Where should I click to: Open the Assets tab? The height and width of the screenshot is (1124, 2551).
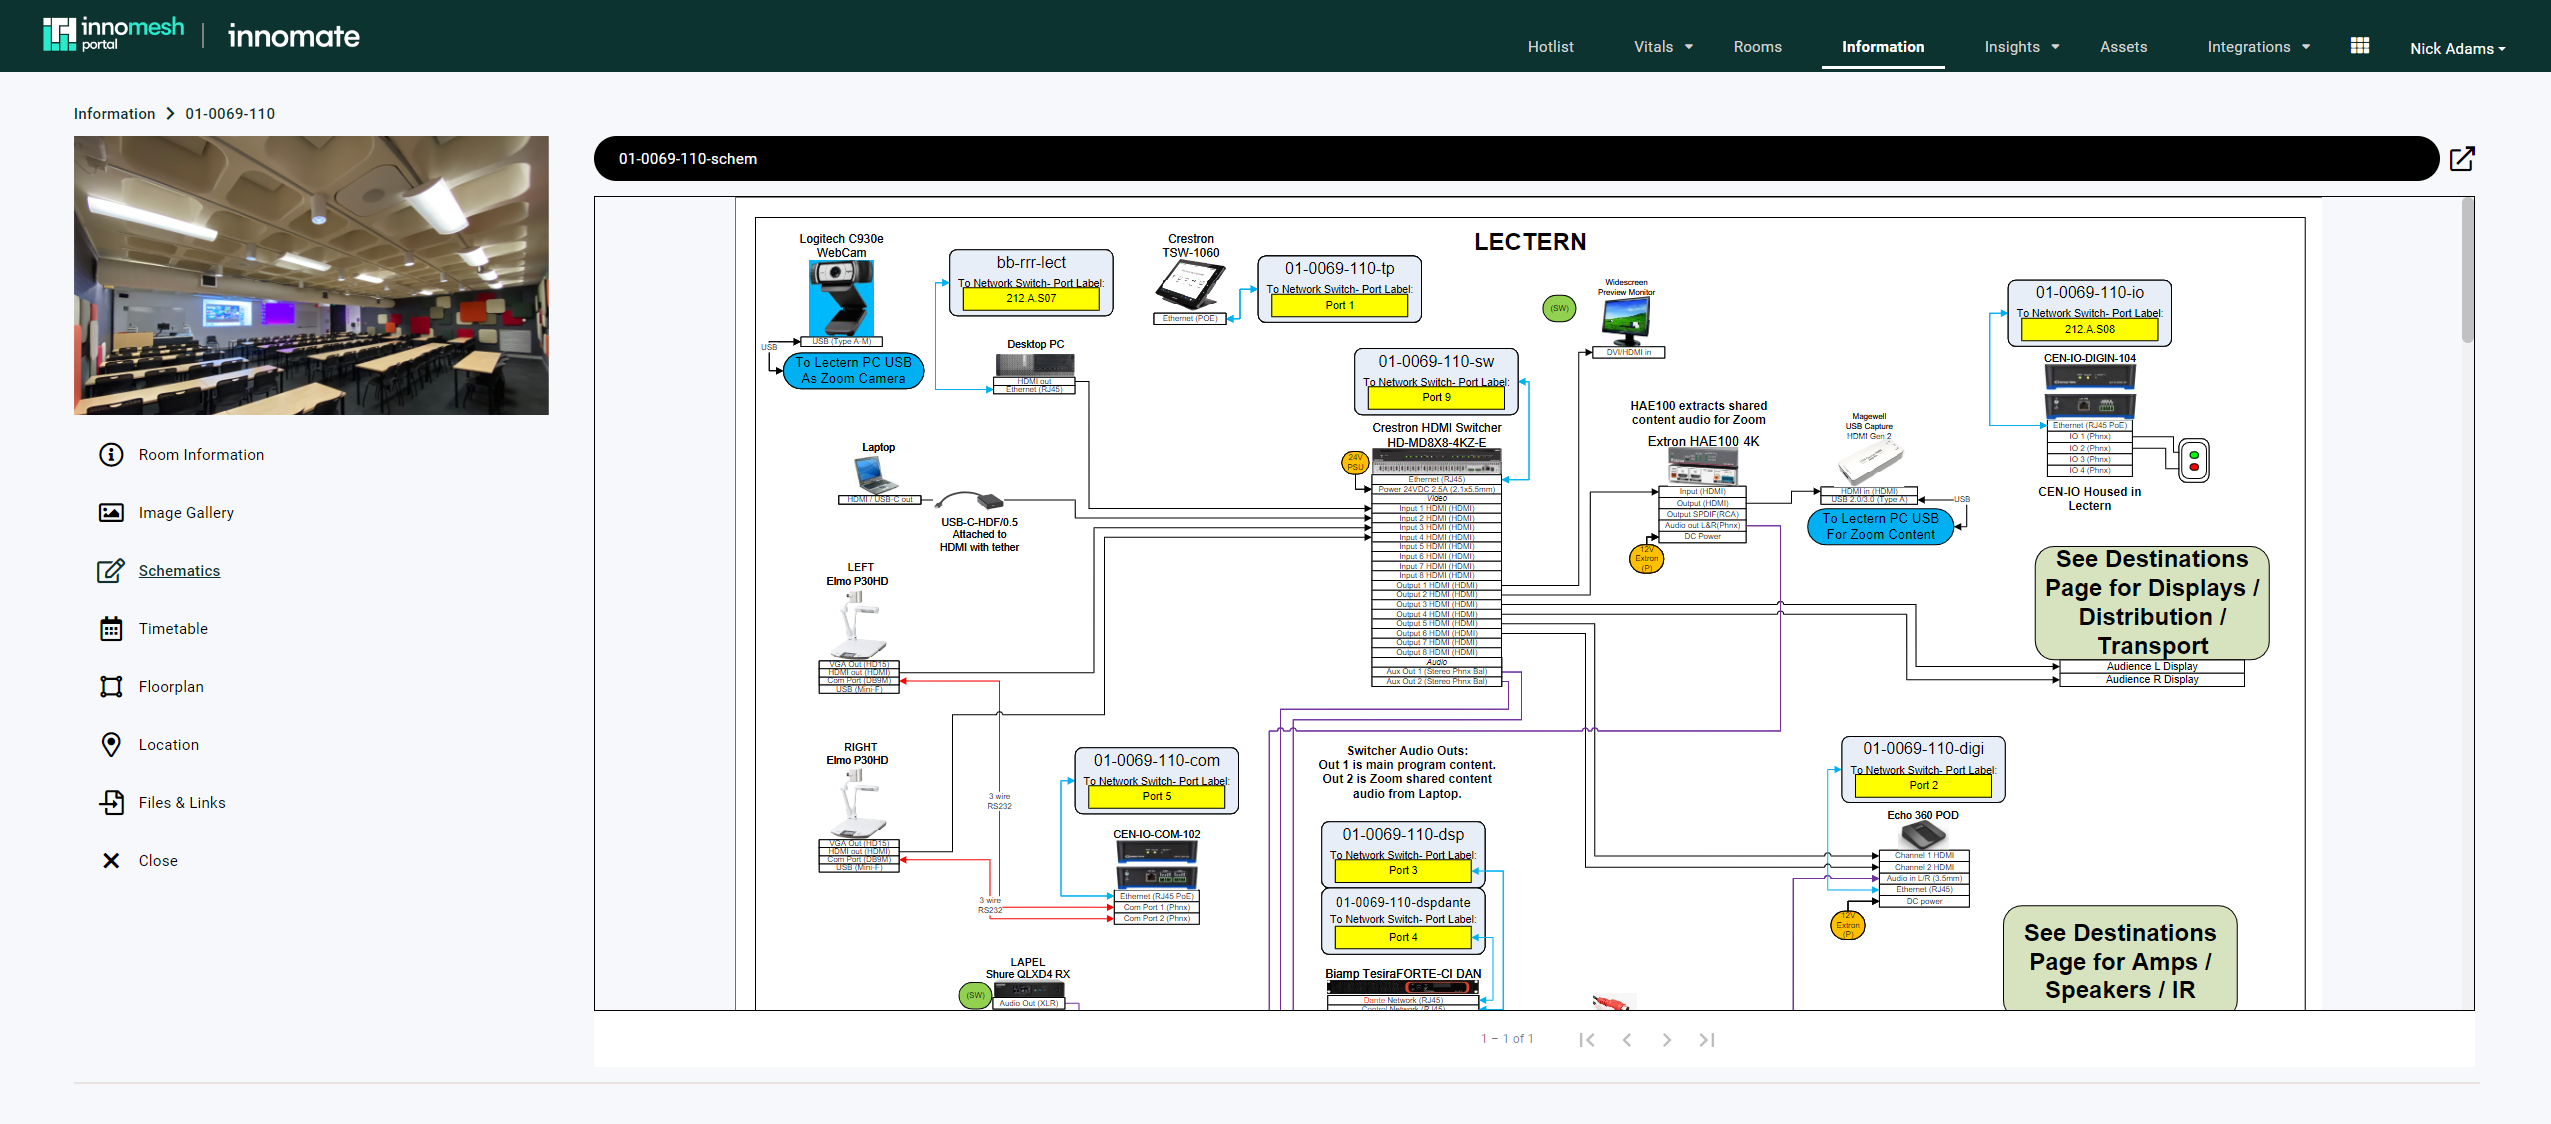click(2123, 47)
